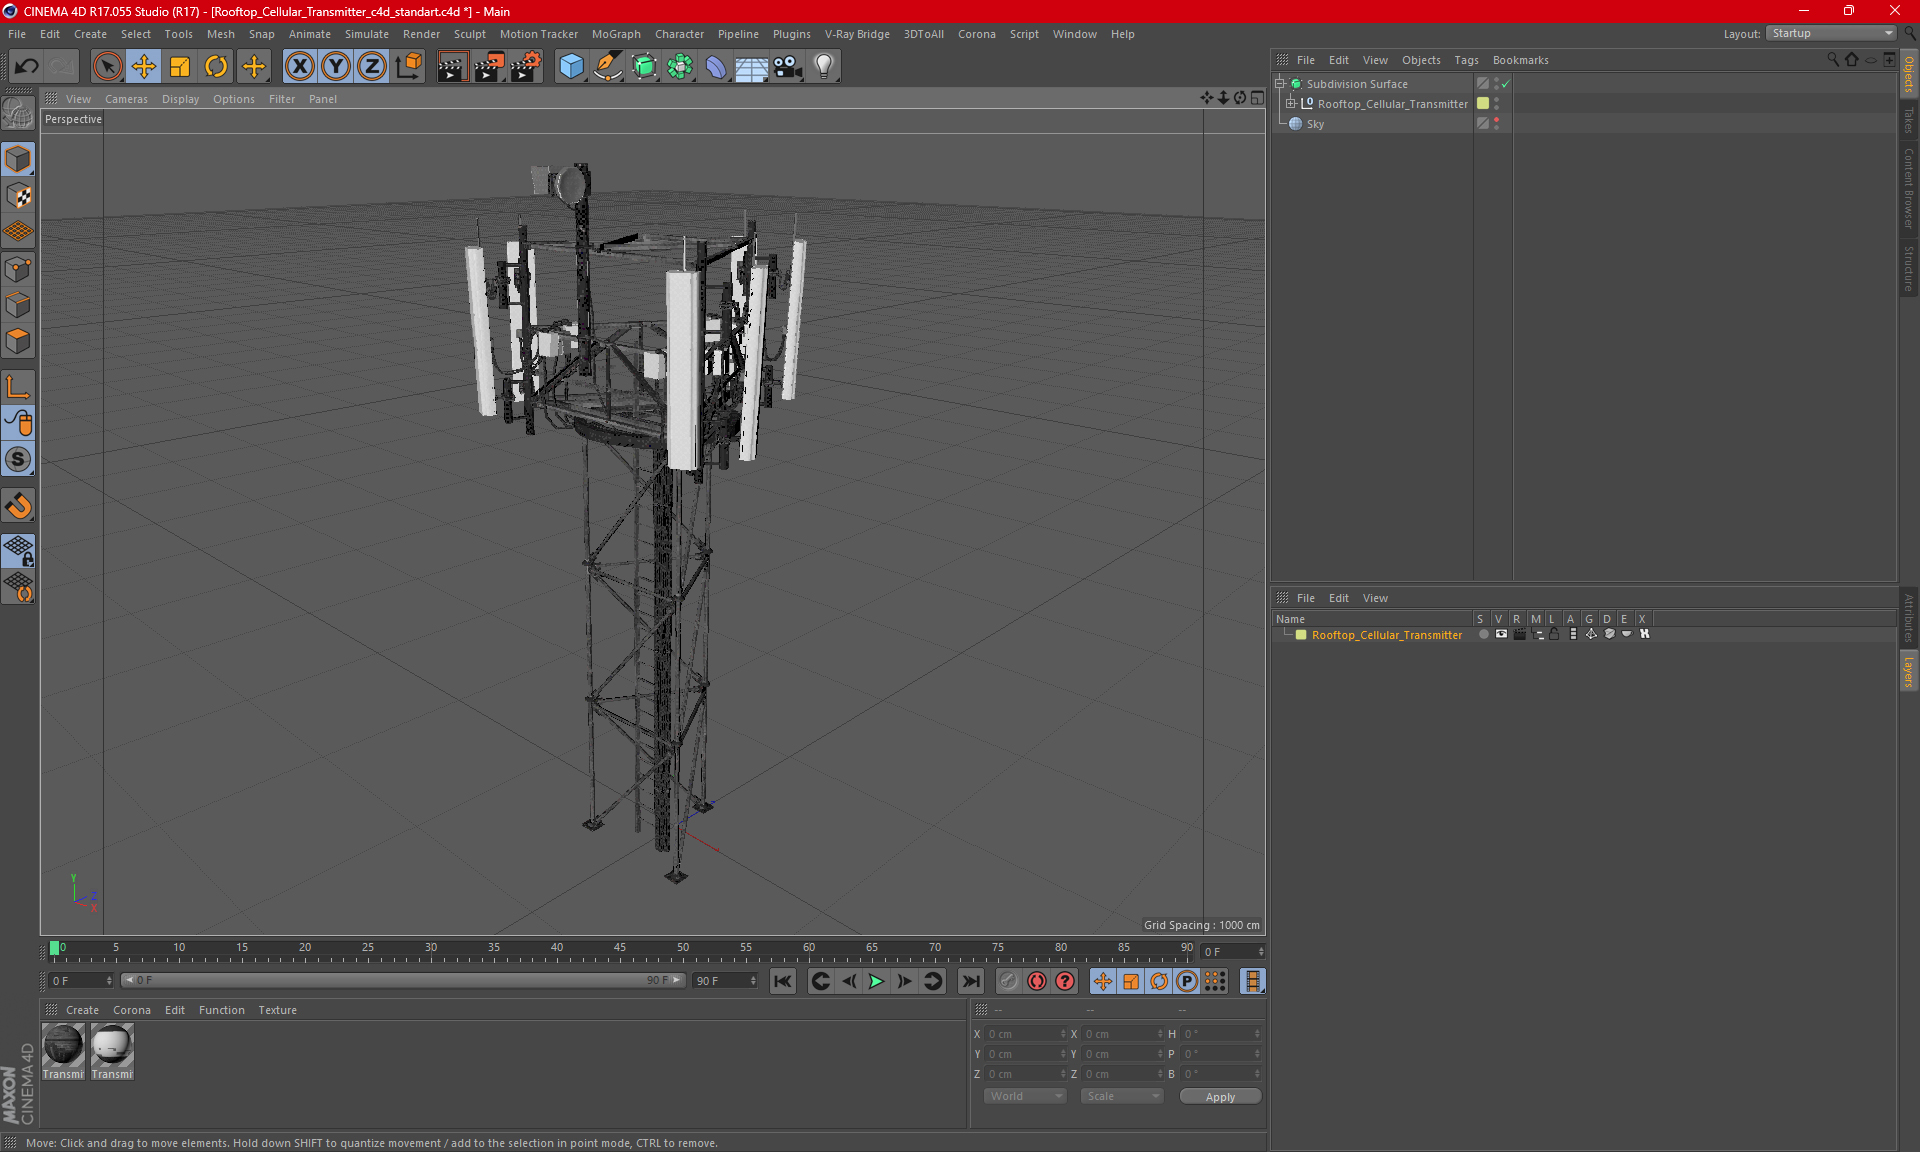This screenshot has width=1920, height=1152.
Task: Open the spline Pen tool
Action: pyautogui.click(x=607, y=67)
